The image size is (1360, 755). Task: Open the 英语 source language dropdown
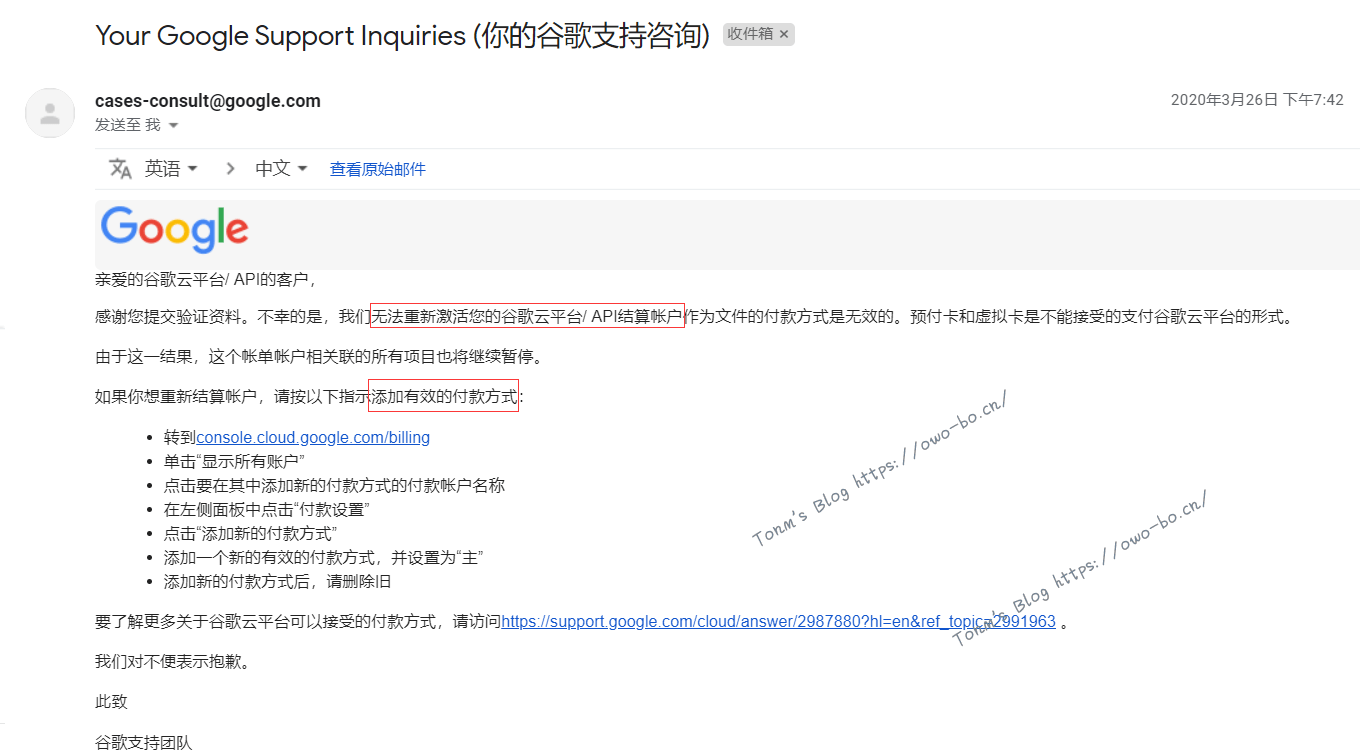[x=171, y=169]
